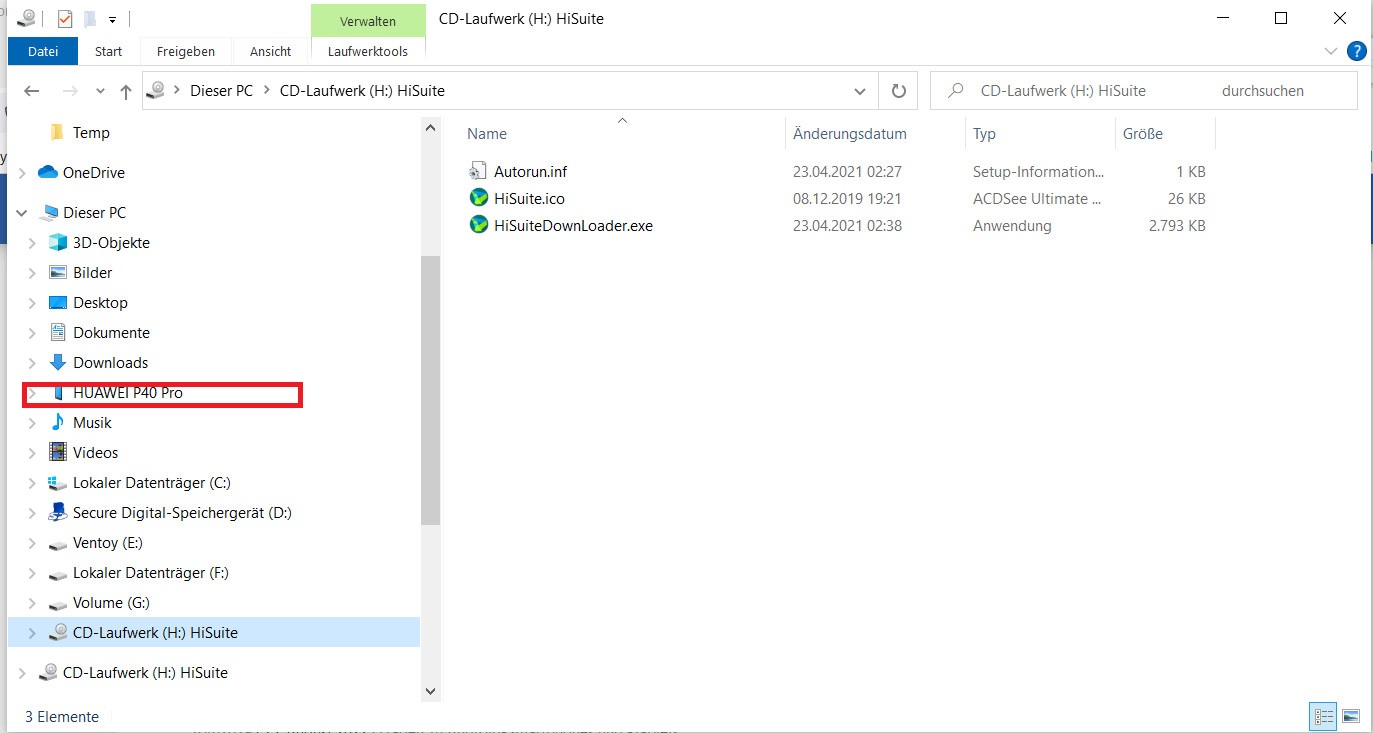Click the Temp folder icon

click(x=57, y=132)
